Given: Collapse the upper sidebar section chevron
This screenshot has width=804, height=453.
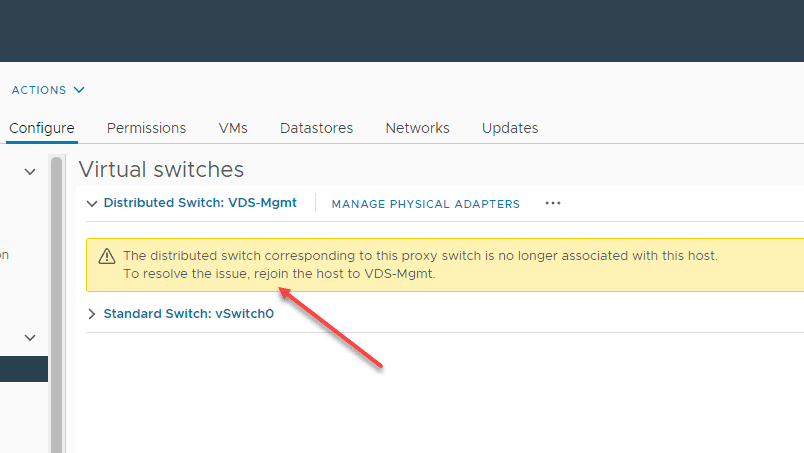Looking at the screenshot, I should (30, 173).
